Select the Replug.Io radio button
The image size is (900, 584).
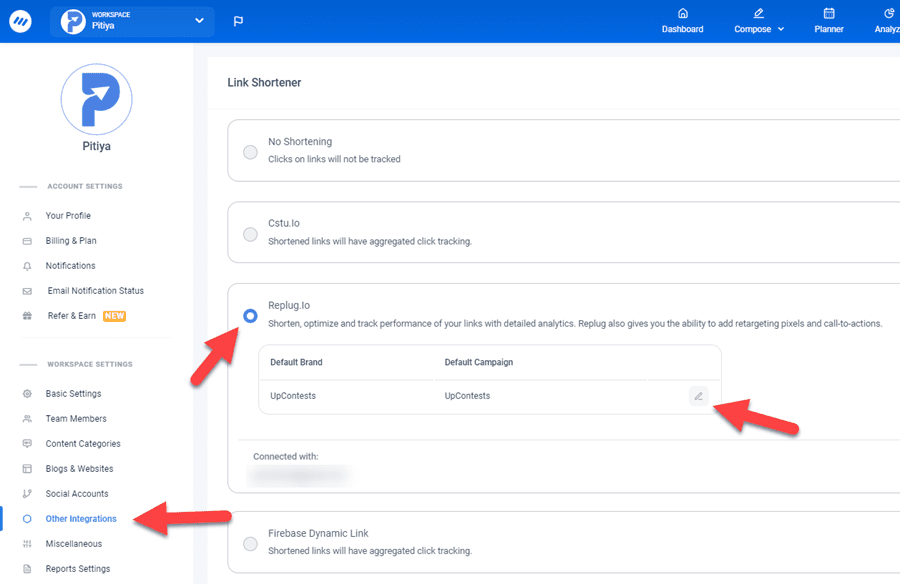250,316
